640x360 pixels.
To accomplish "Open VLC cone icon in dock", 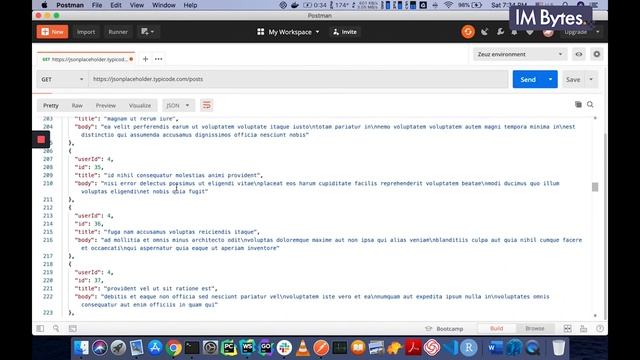I will 302,348.
